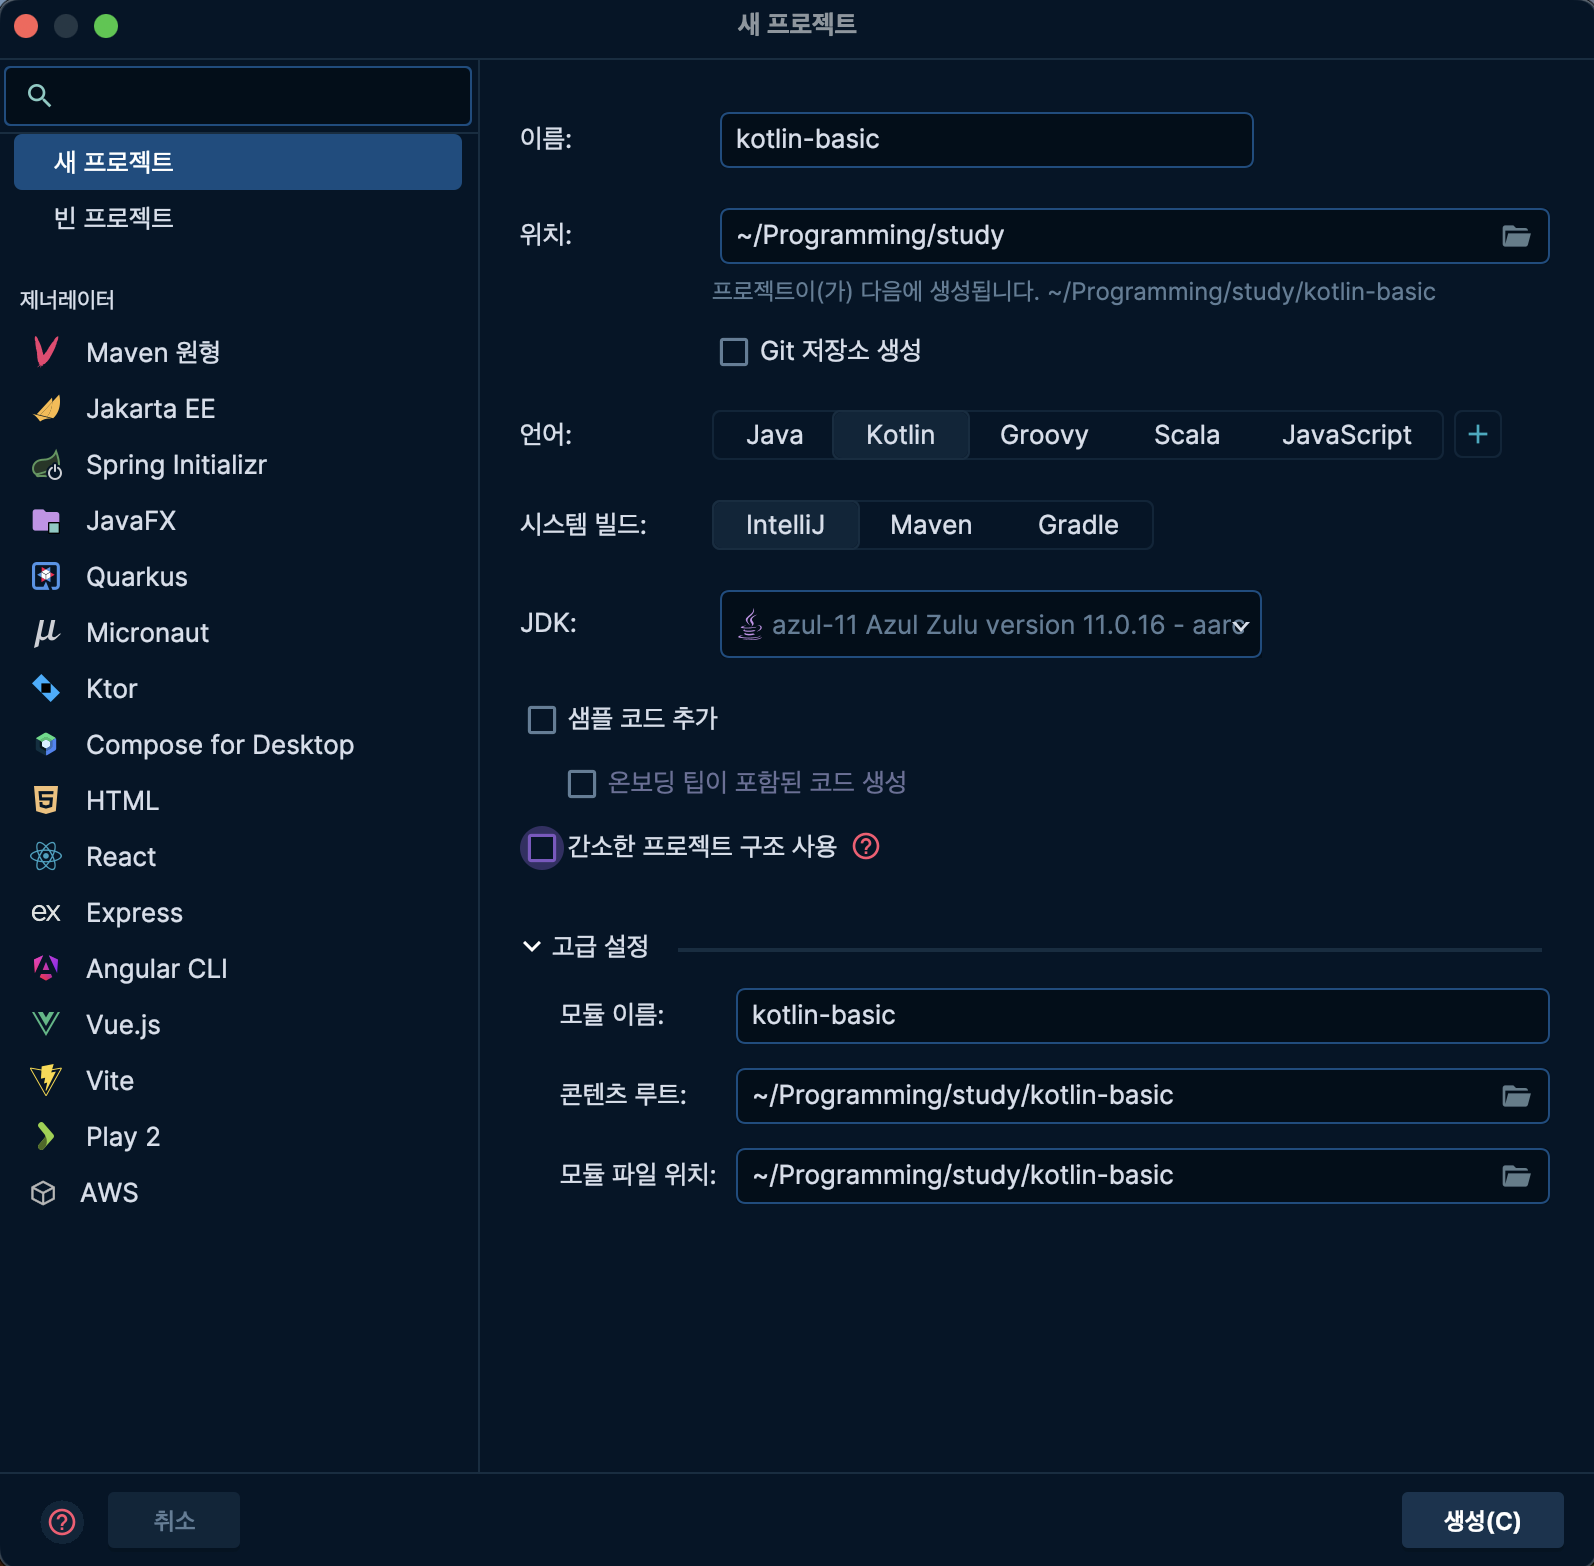This screenshot has width=1594, height=1566.
Task: Select the Maven 원형 label
Action: 153,353
